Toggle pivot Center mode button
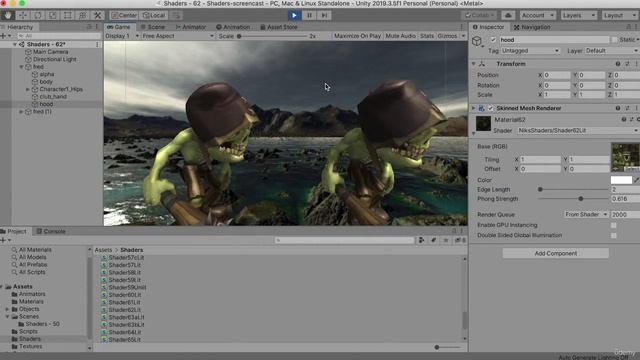 [124, 15]
